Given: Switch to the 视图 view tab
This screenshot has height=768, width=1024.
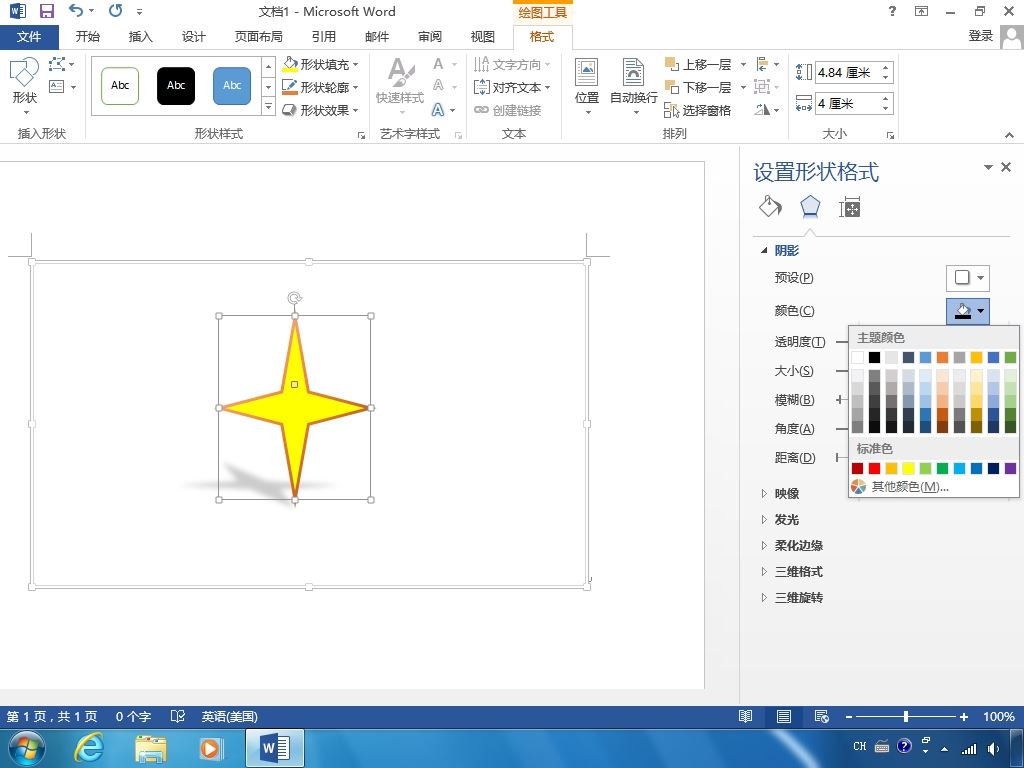Looking at the screenshot, I should click(x=483, y=37).
